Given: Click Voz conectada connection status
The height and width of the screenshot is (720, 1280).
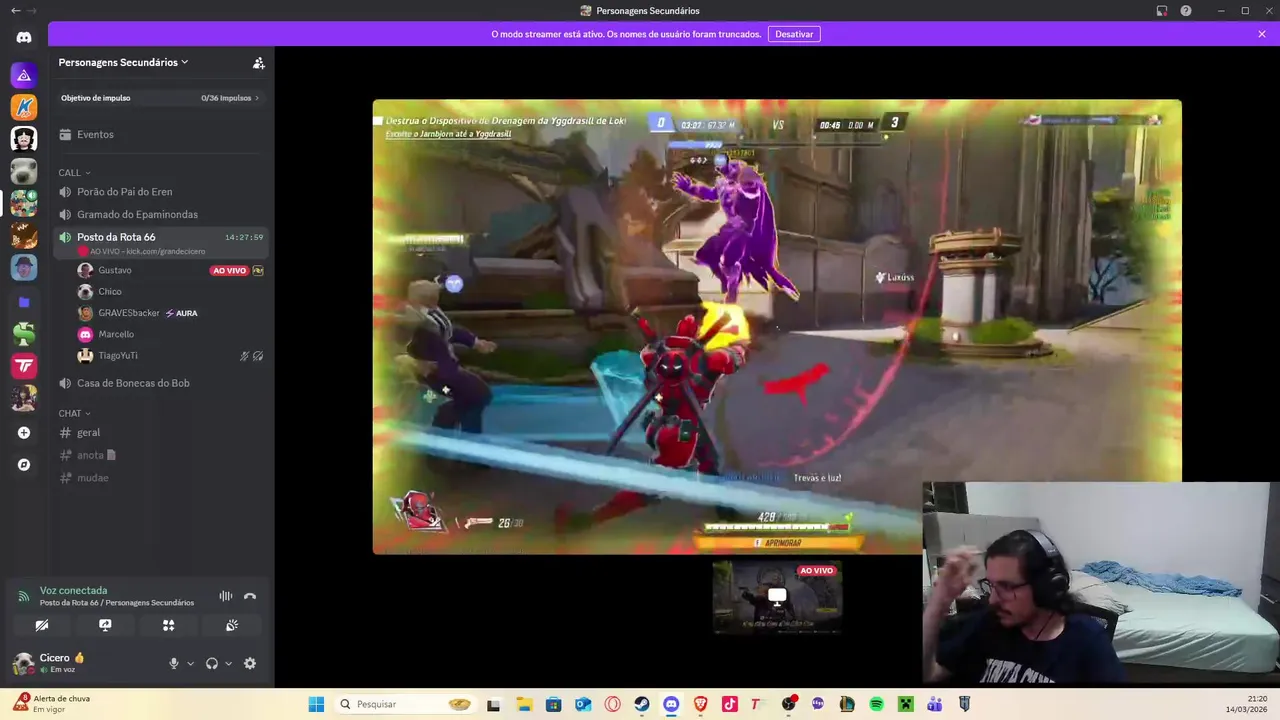Looking at the screenshot, I should [x=73, y=591].
